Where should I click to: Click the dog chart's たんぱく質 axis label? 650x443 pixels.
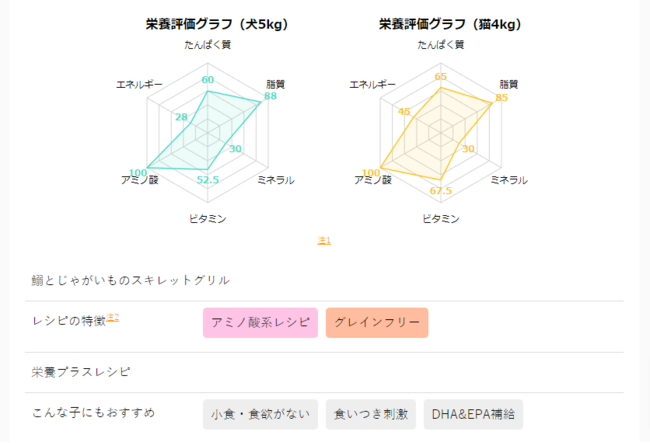point(207,45)
